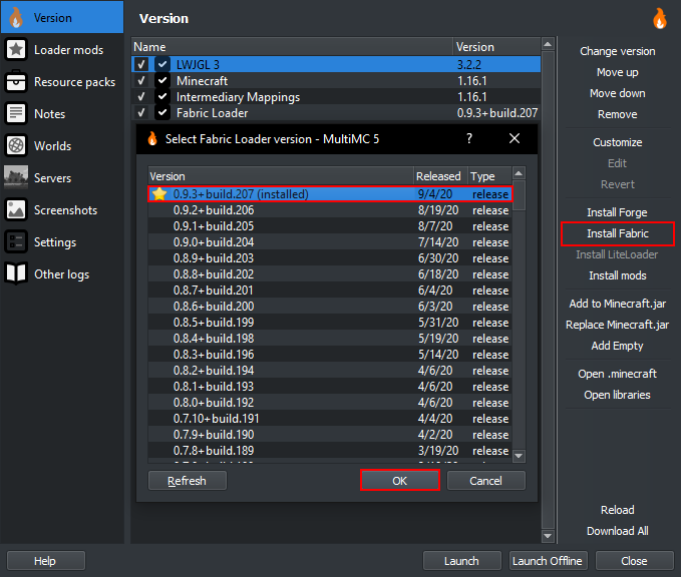This screenshot has width=681, height=577.
Task: Click the Servers image icon
Action: (x=16, y=178)
